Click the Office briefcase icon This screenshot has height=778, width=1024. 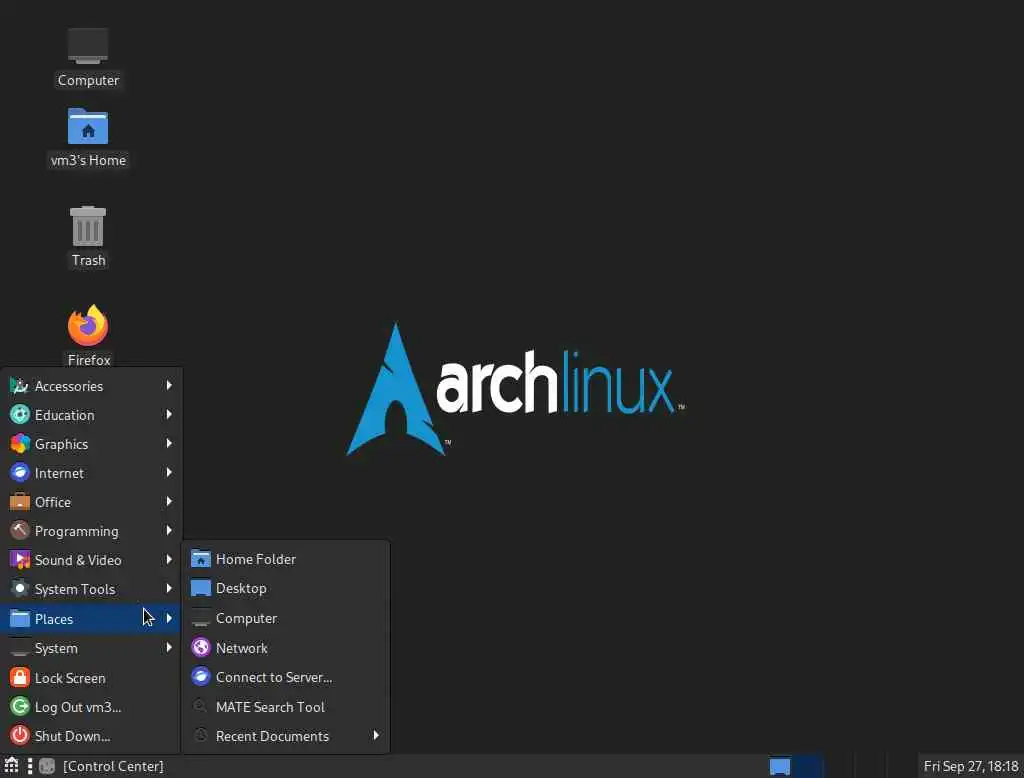(x=20, y=502)
